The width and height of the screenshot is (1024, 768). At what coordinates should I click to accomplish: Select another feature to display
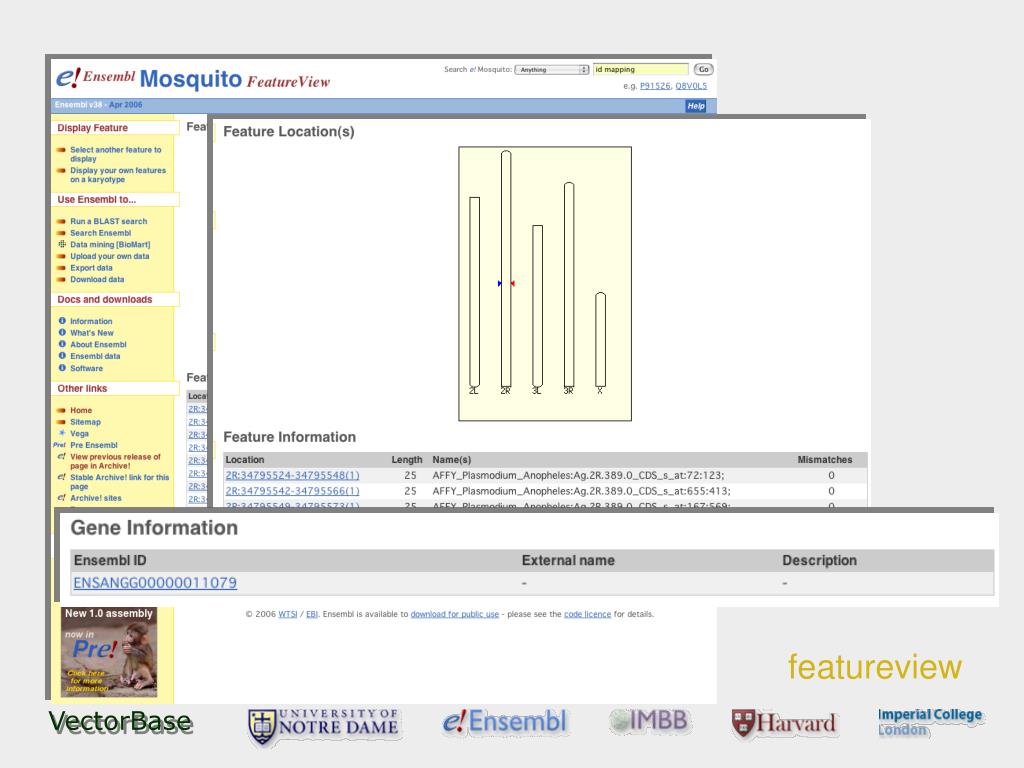coord(116,154)
